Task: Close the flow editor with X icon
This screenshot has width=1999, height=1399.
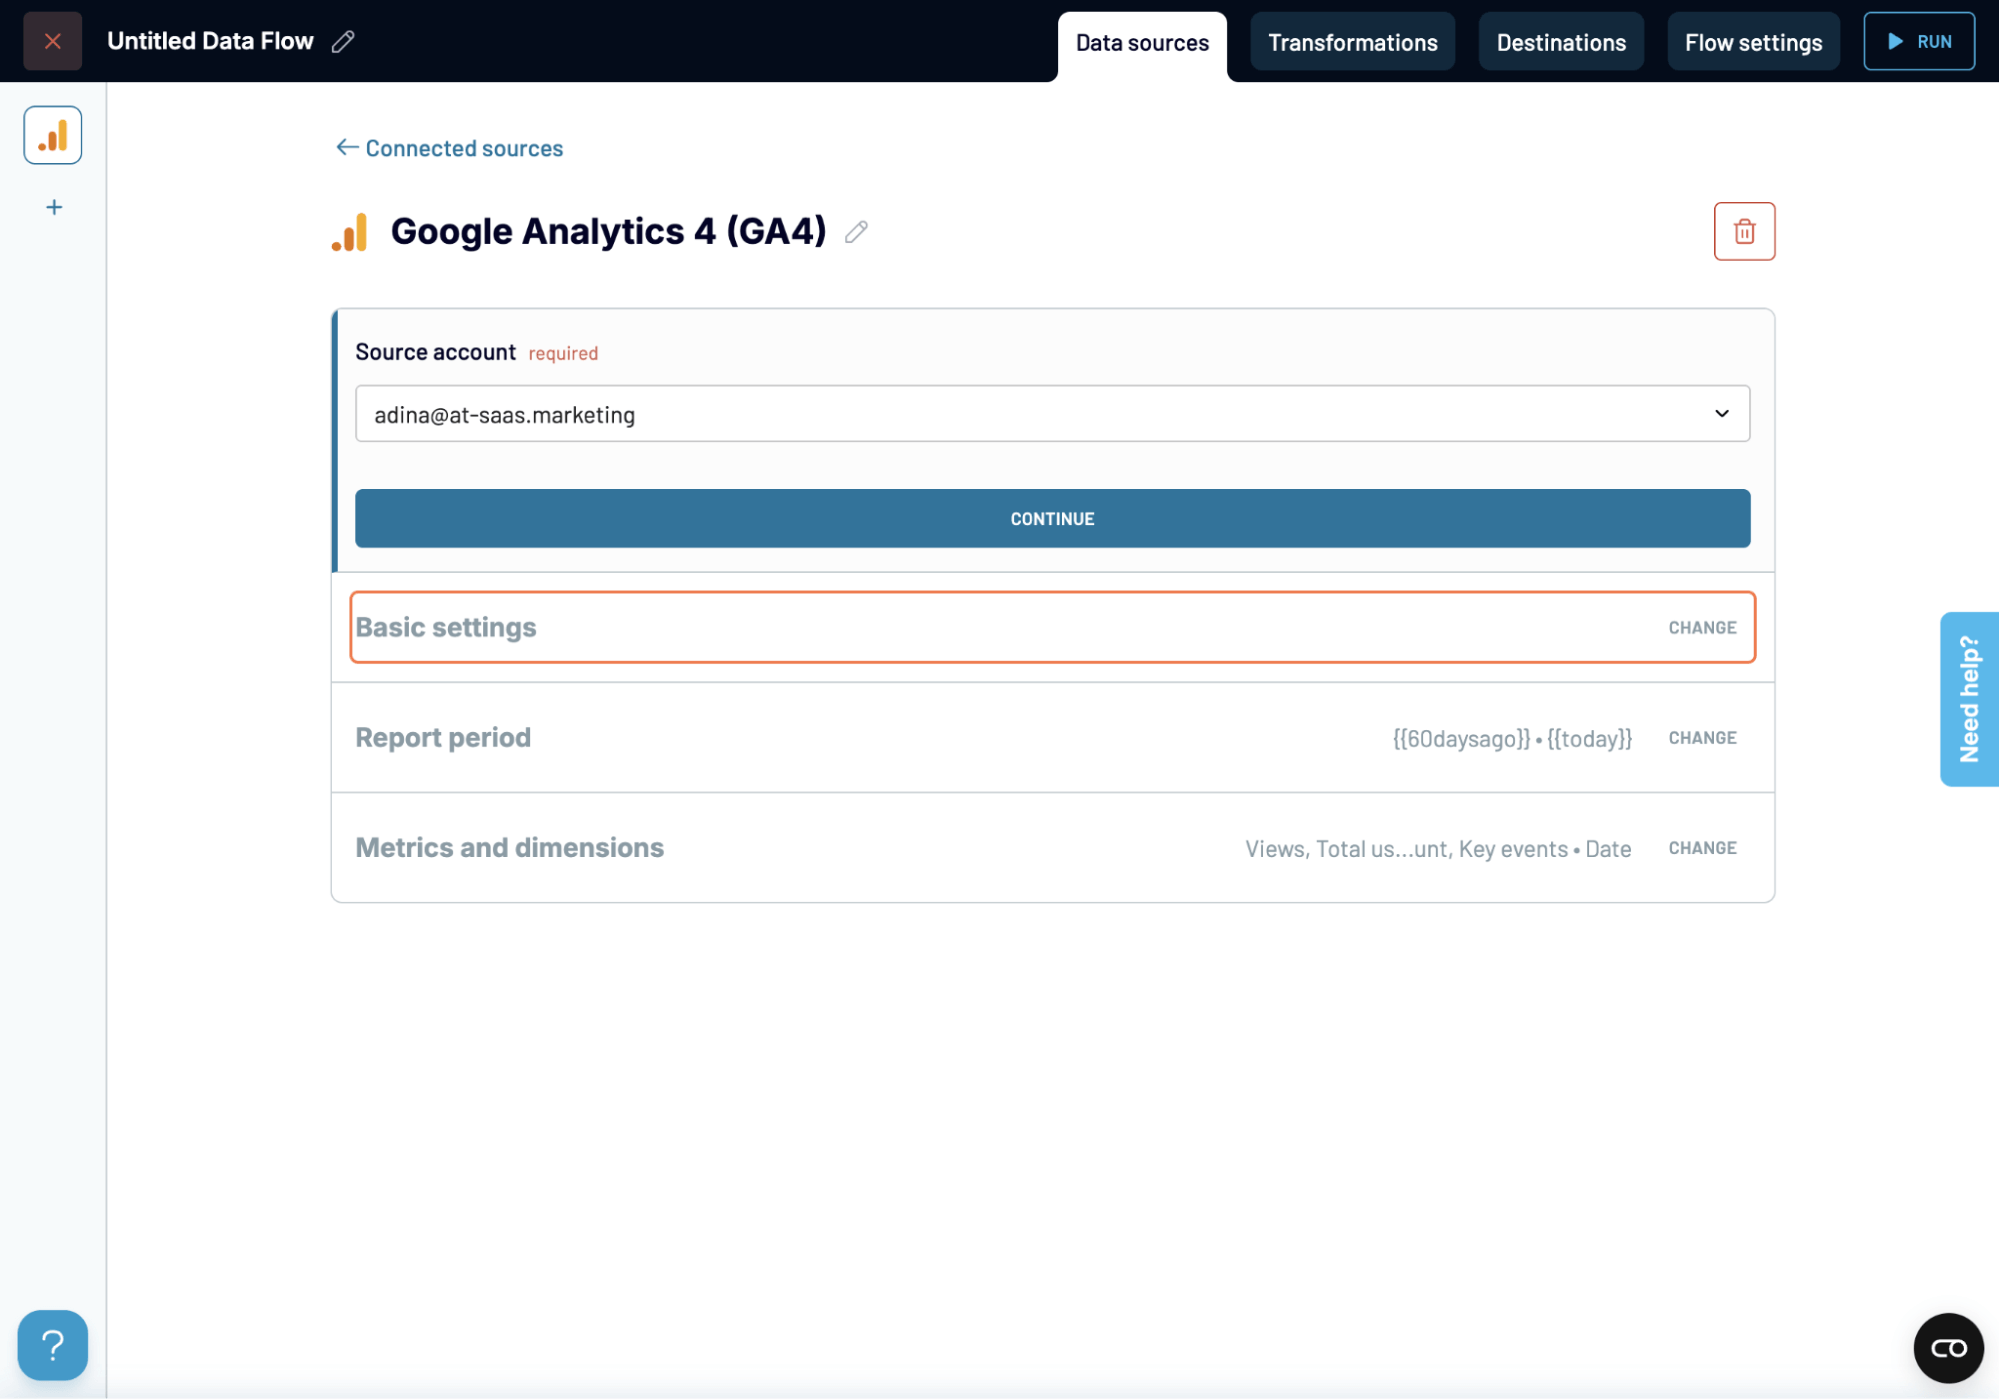Action: (52, 41)
